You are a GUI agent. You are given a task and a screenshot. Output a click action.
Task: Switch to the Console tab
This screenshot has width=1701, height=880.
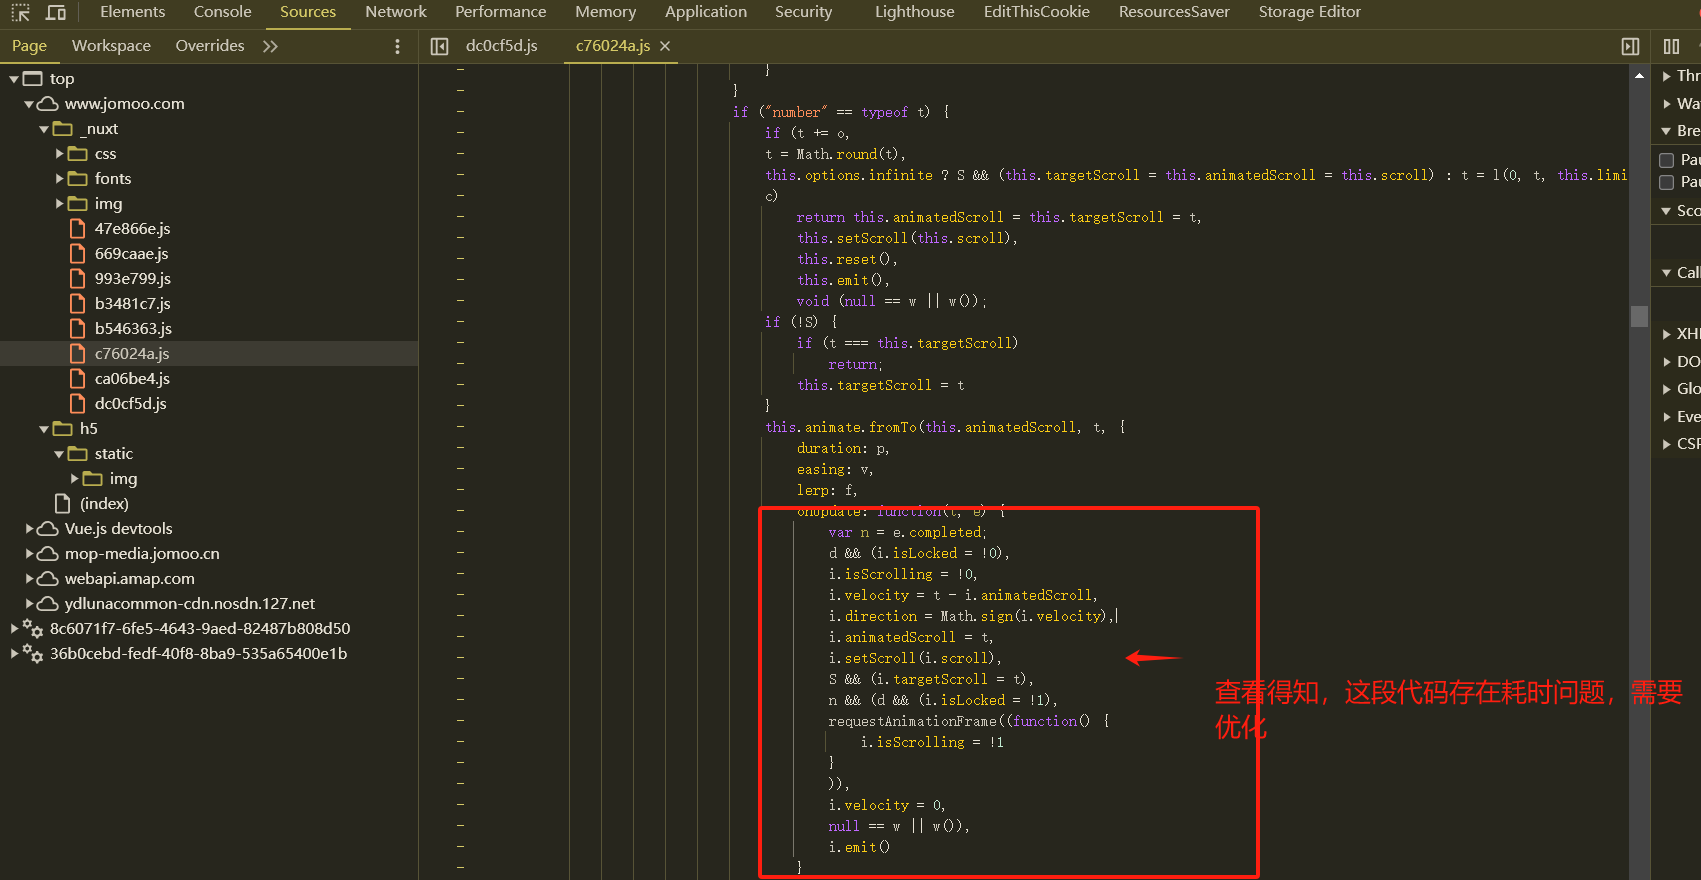[x=222, y=12]
